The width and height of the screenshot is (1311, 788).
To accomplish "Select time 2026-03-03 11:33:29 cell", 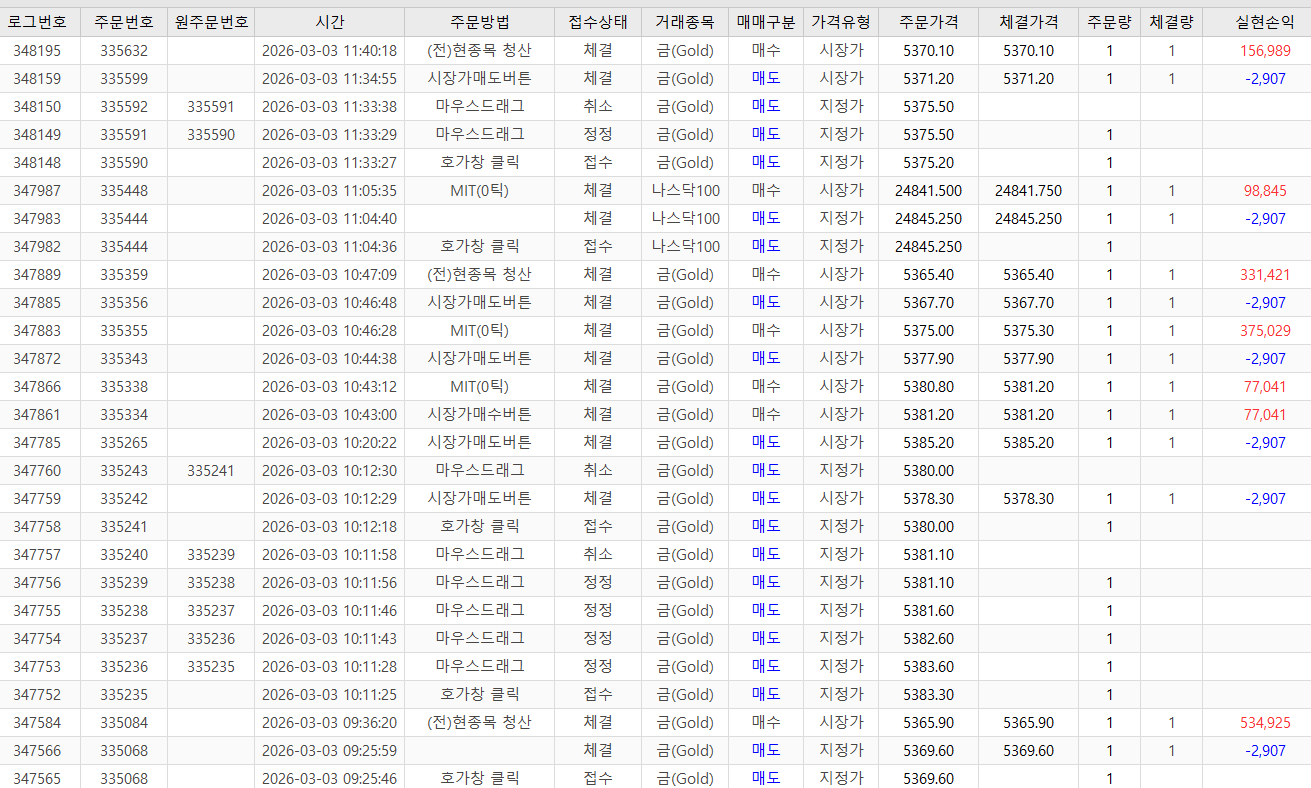I will click(x=329, y=135).
